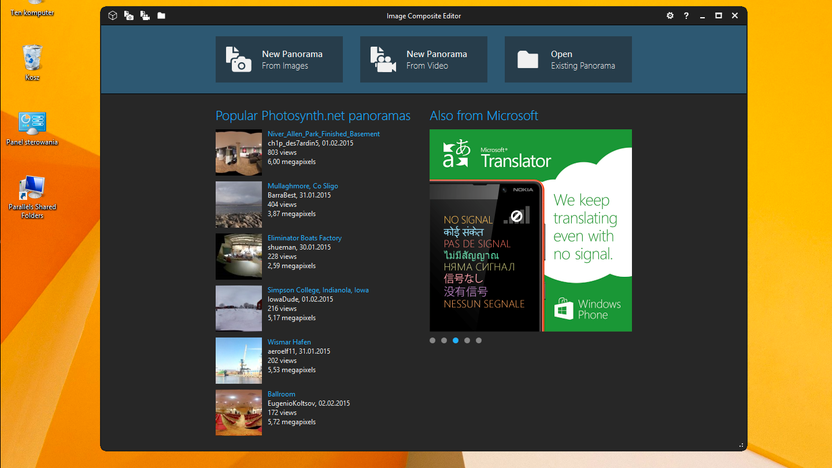This screenshot has width=832, height=468.
Task: Click Niver_Allen_Park basement thumbnail
Action: pyautogui.click(x=239, y=152)
